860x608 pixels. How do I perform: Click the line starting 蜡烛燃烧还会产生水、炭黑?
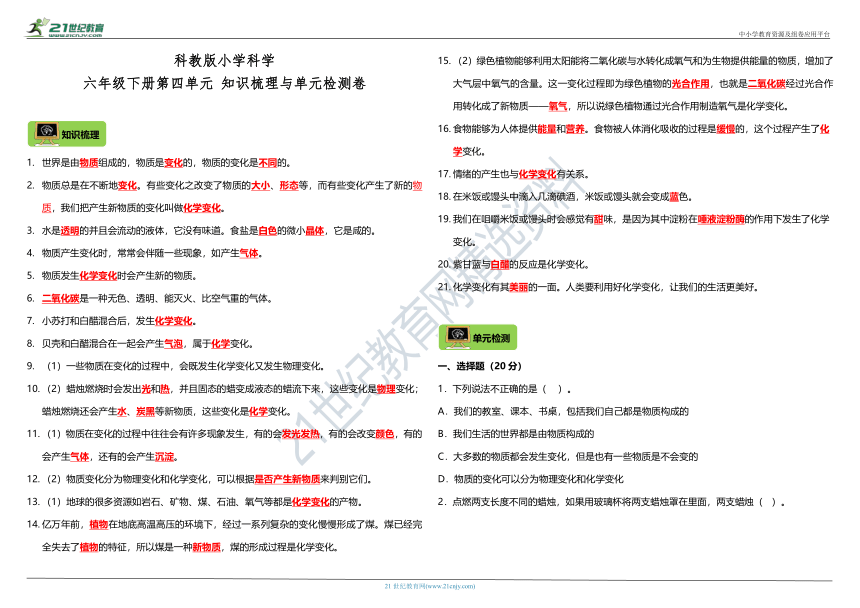pos(167,412)
